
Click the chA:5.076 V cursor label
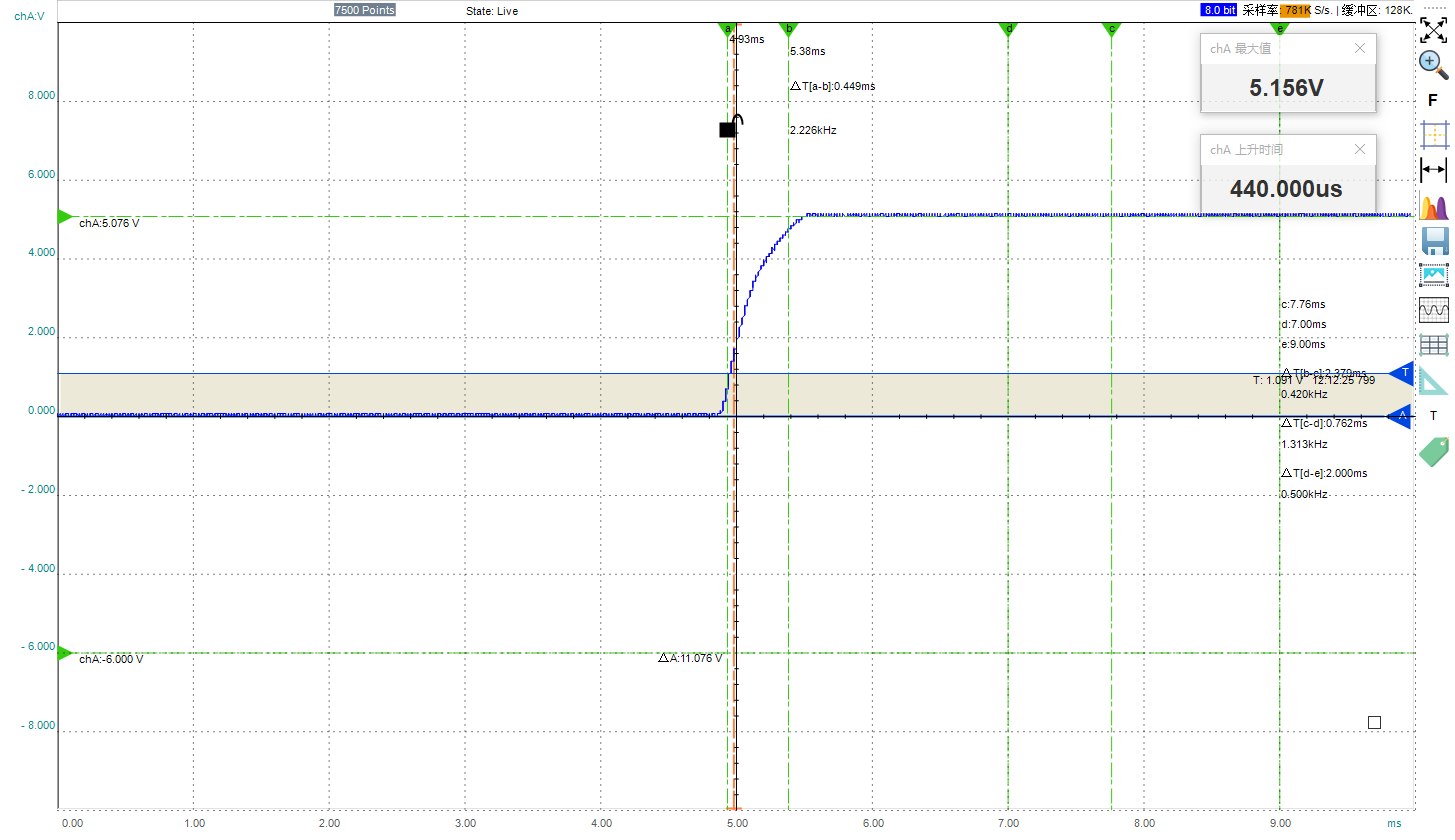tap(109, 223)
